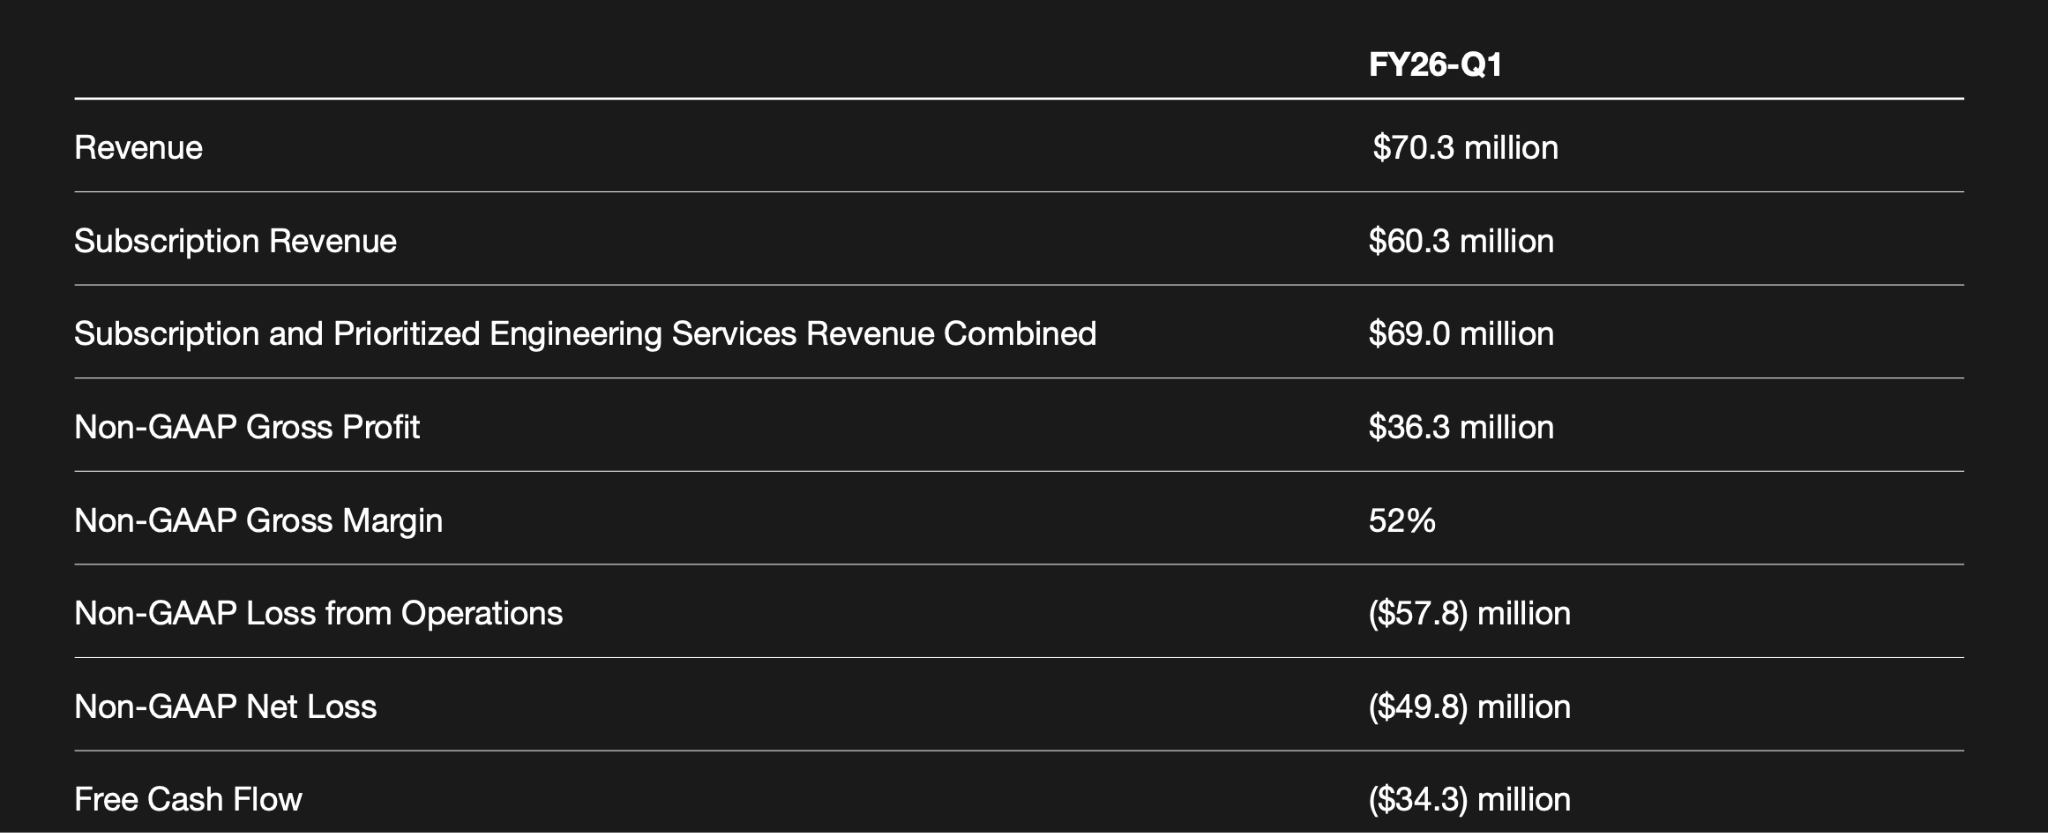Click the Subscription Revenue row label
Screen dimensions: 2048x833
pyautogui.click(x=235, y=241)
